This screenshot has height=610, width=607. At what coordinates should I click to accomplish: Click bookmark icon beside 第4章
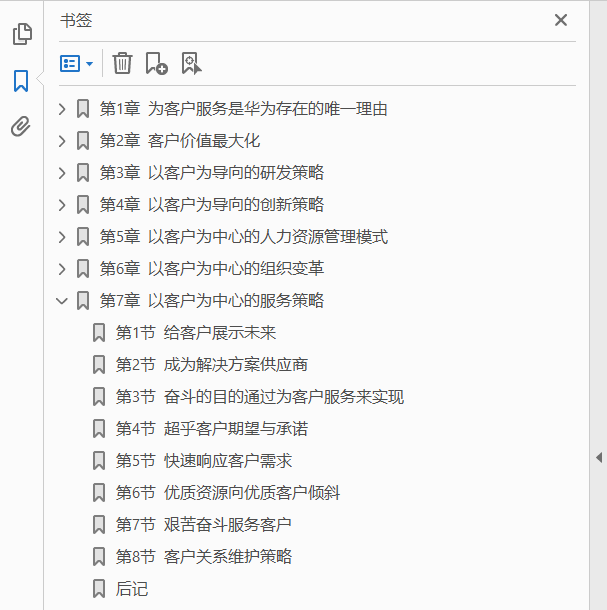pos(82,205)
